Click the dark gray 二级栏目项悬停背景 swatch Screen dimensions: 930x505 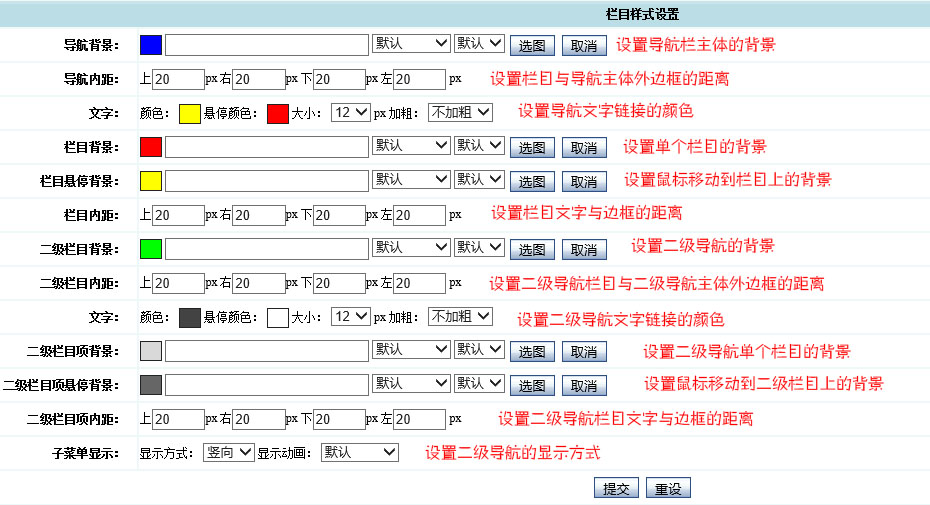151,385
